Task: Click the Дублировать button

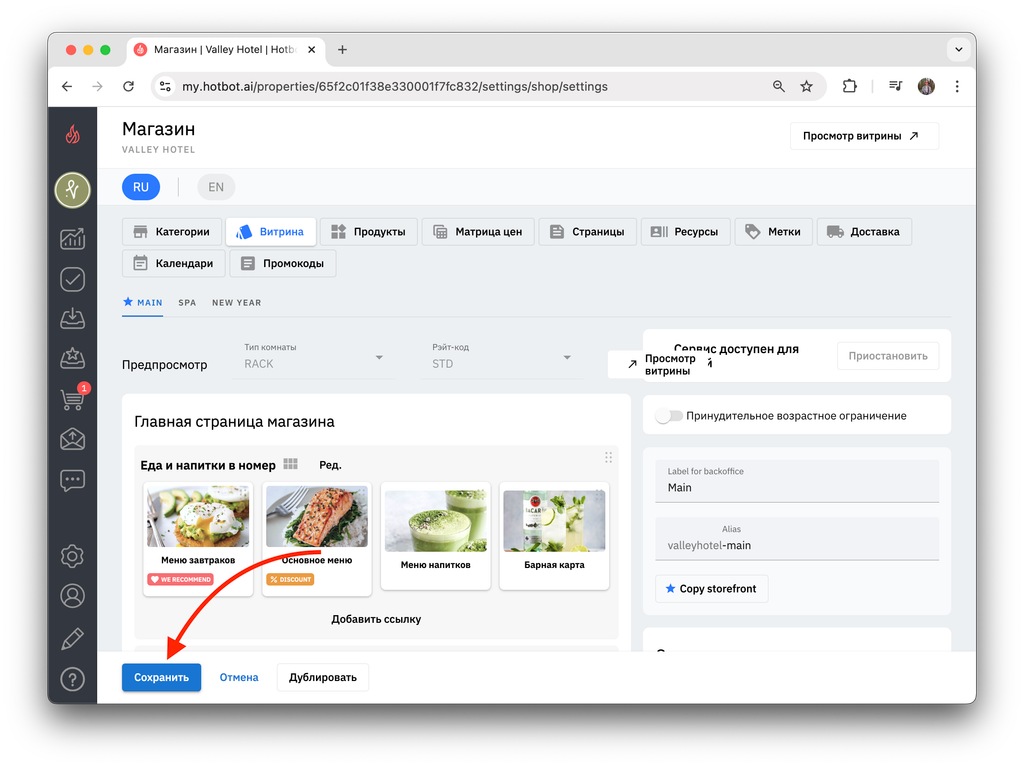Action: coord(323,677)
